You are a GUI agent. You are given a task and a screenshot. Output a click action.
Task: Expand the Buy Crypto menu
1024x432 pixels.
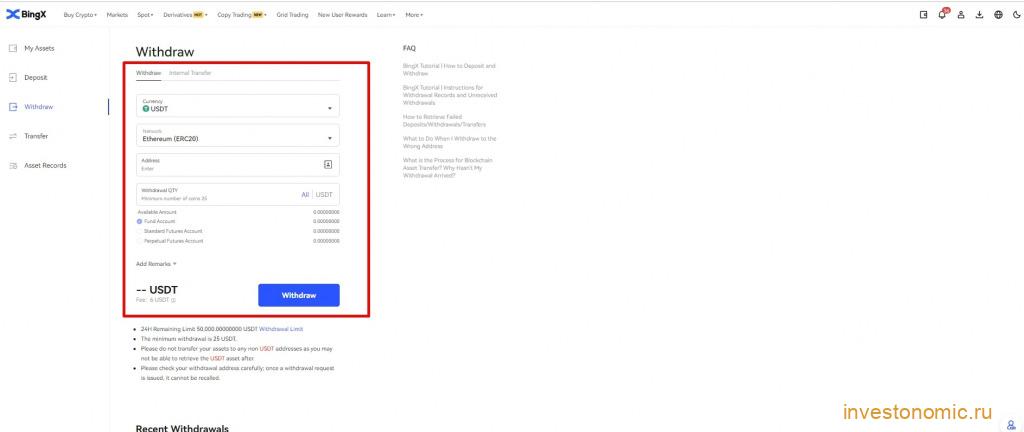click(x=80, y=14)
